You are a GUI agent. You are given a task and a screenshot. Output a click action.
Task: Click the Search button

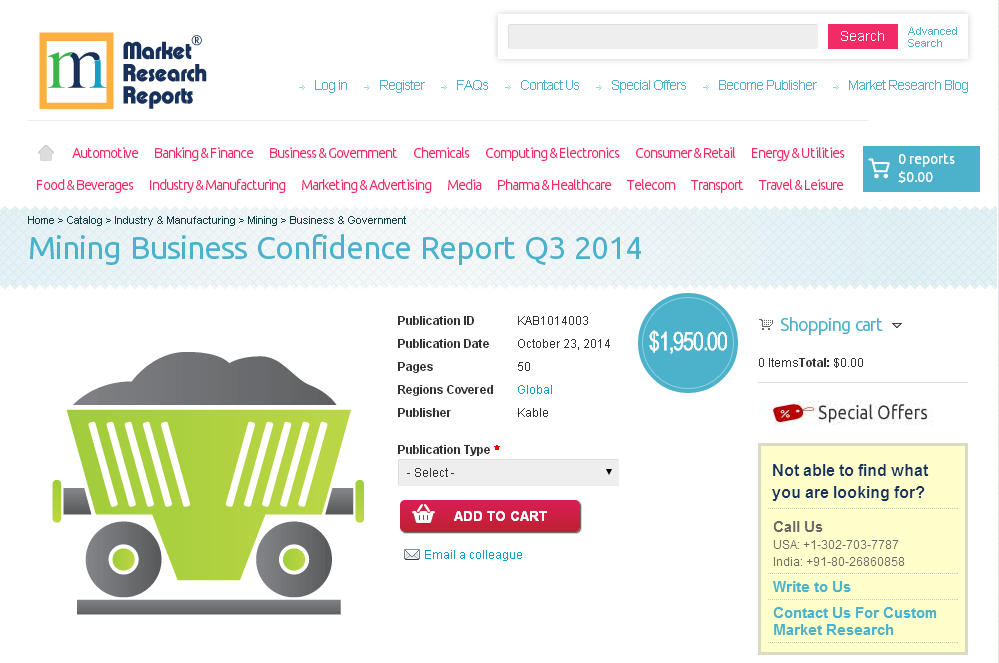tap(862, 35)
